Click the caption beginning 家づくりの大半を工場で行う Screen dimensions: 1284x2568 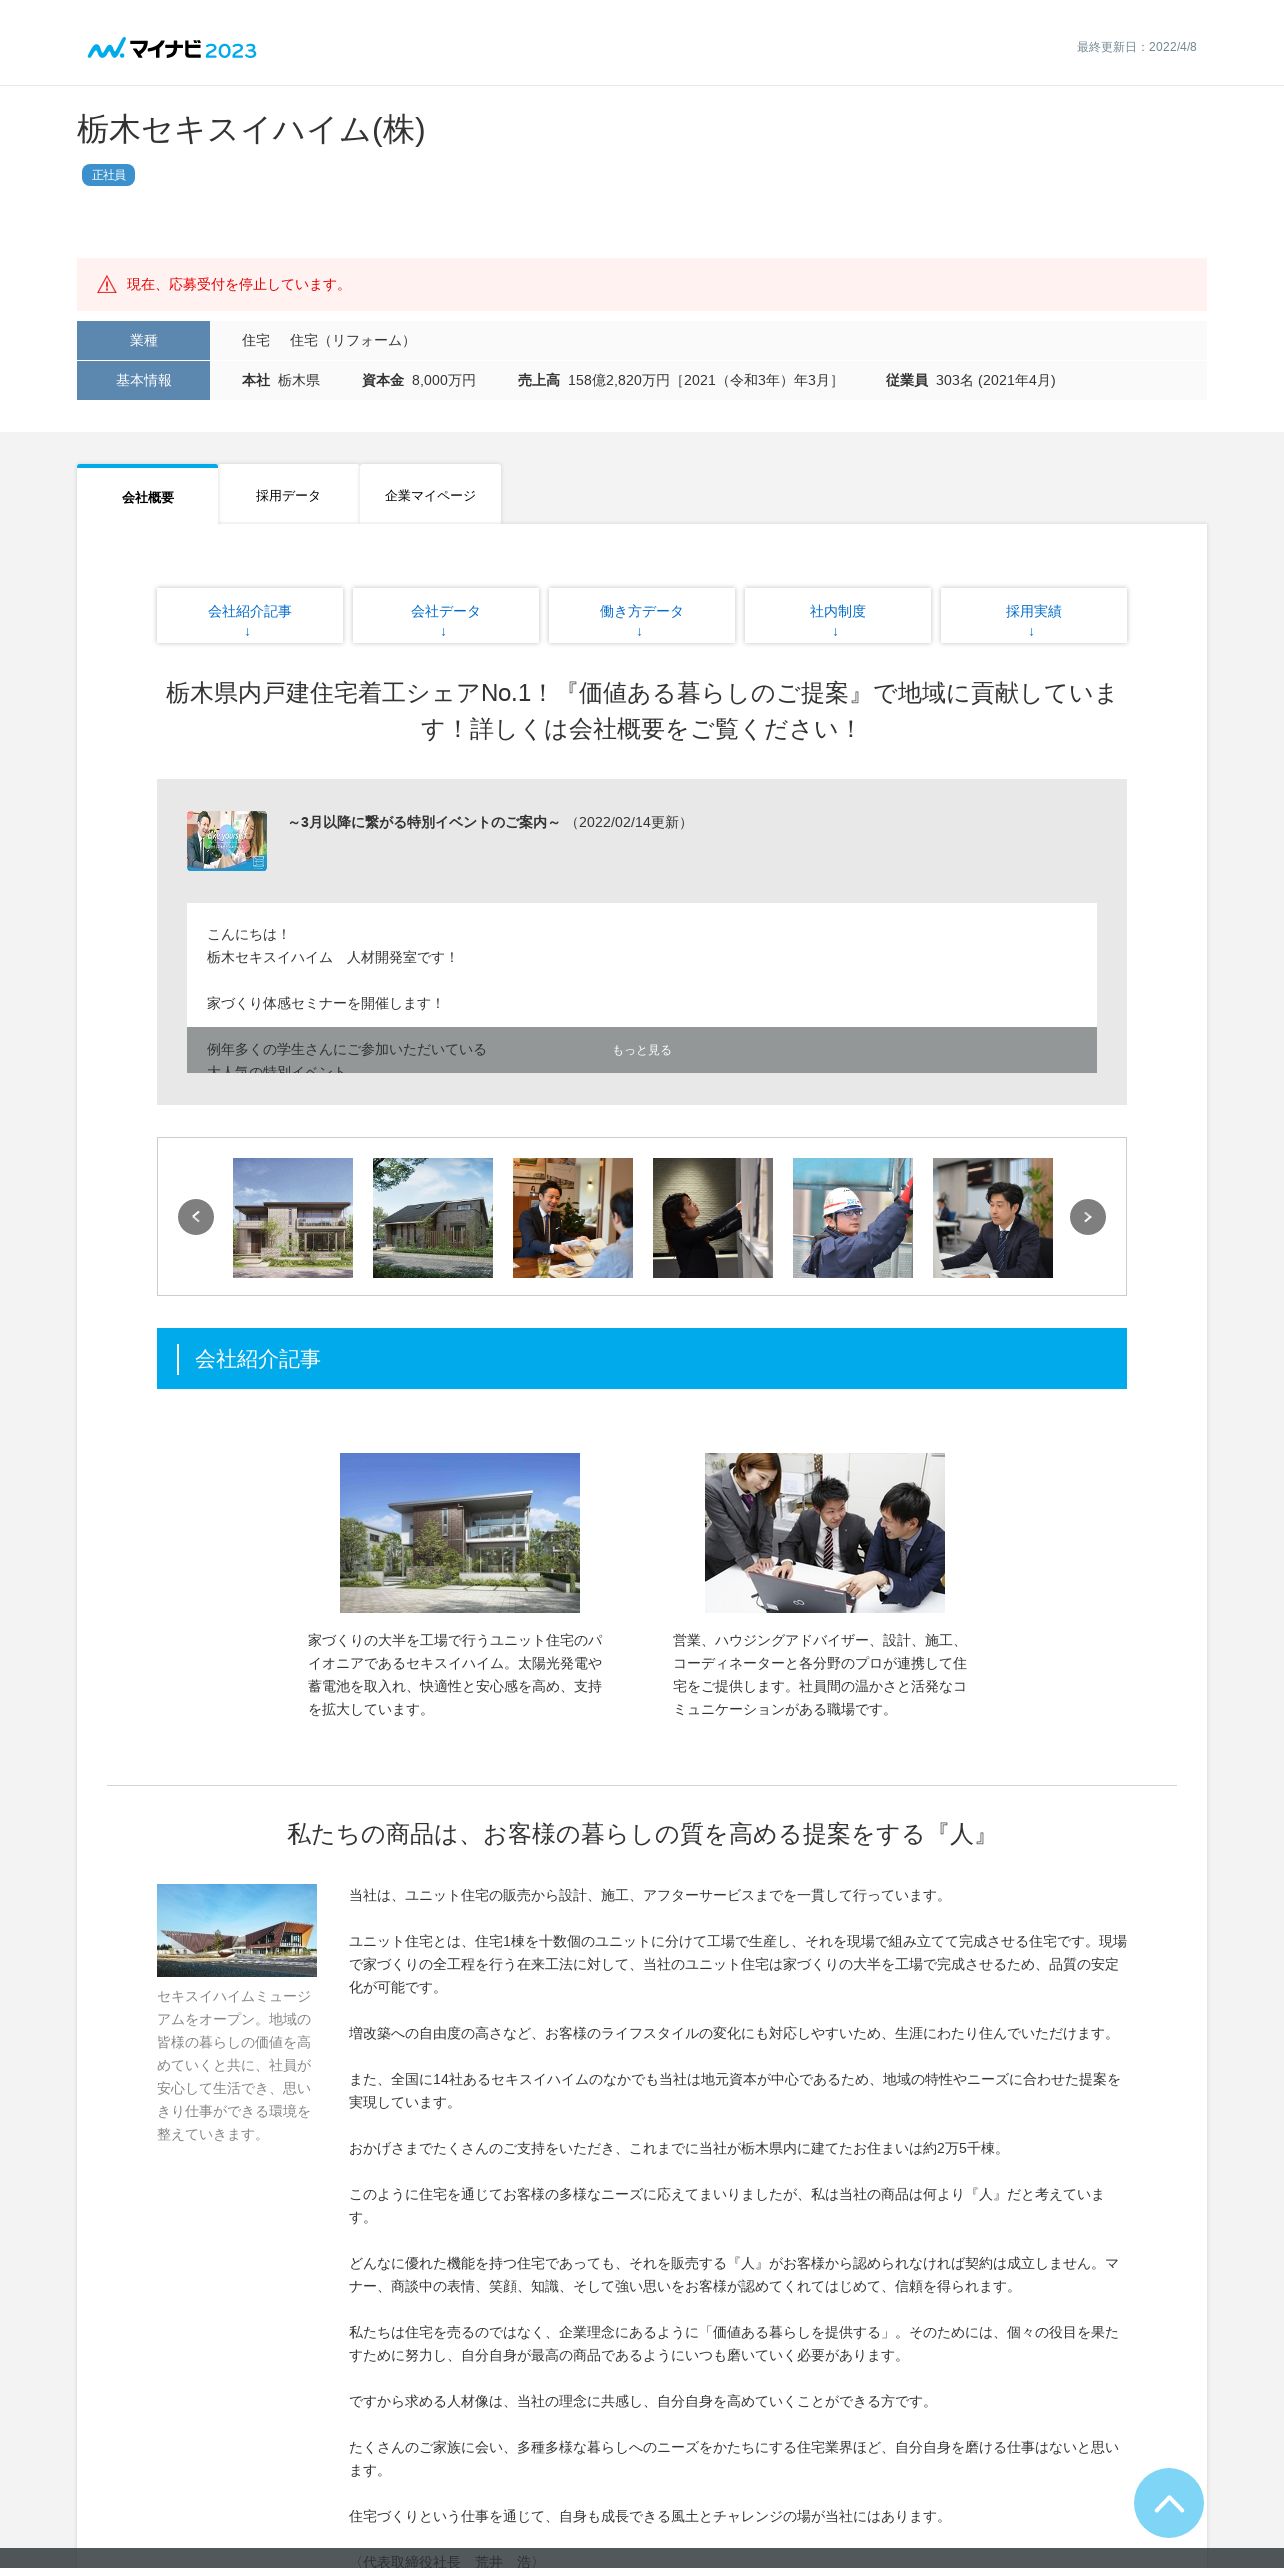tap(456, 1675)
